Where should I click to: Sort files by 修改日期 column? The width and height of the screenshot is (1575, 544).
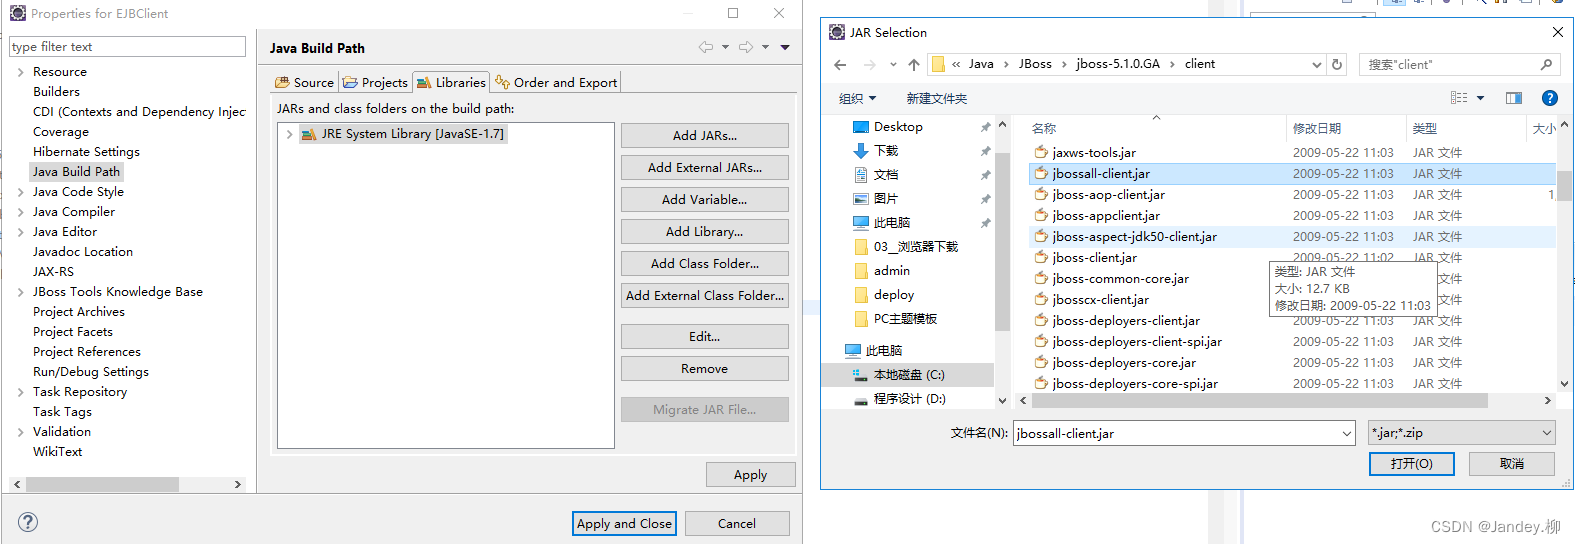point(1316,129)
